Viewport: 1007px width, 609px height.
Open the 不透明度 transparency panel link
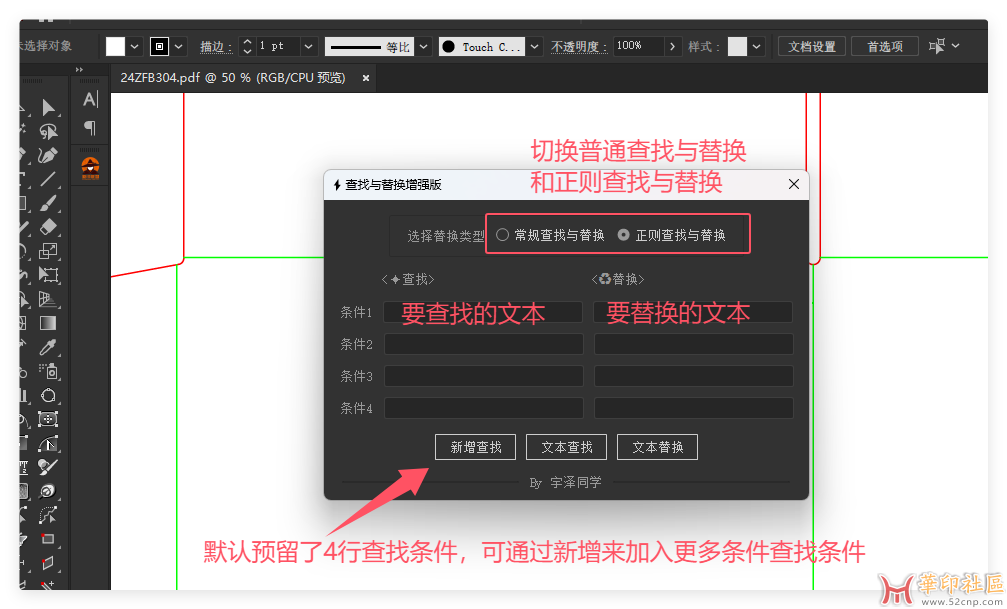[x=579, y=47]
